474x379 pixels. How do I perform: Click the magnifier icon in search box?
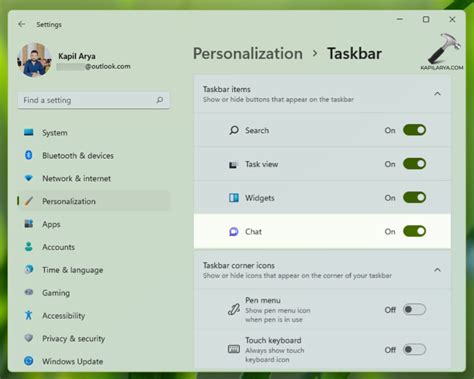click(x=160, y=100)
